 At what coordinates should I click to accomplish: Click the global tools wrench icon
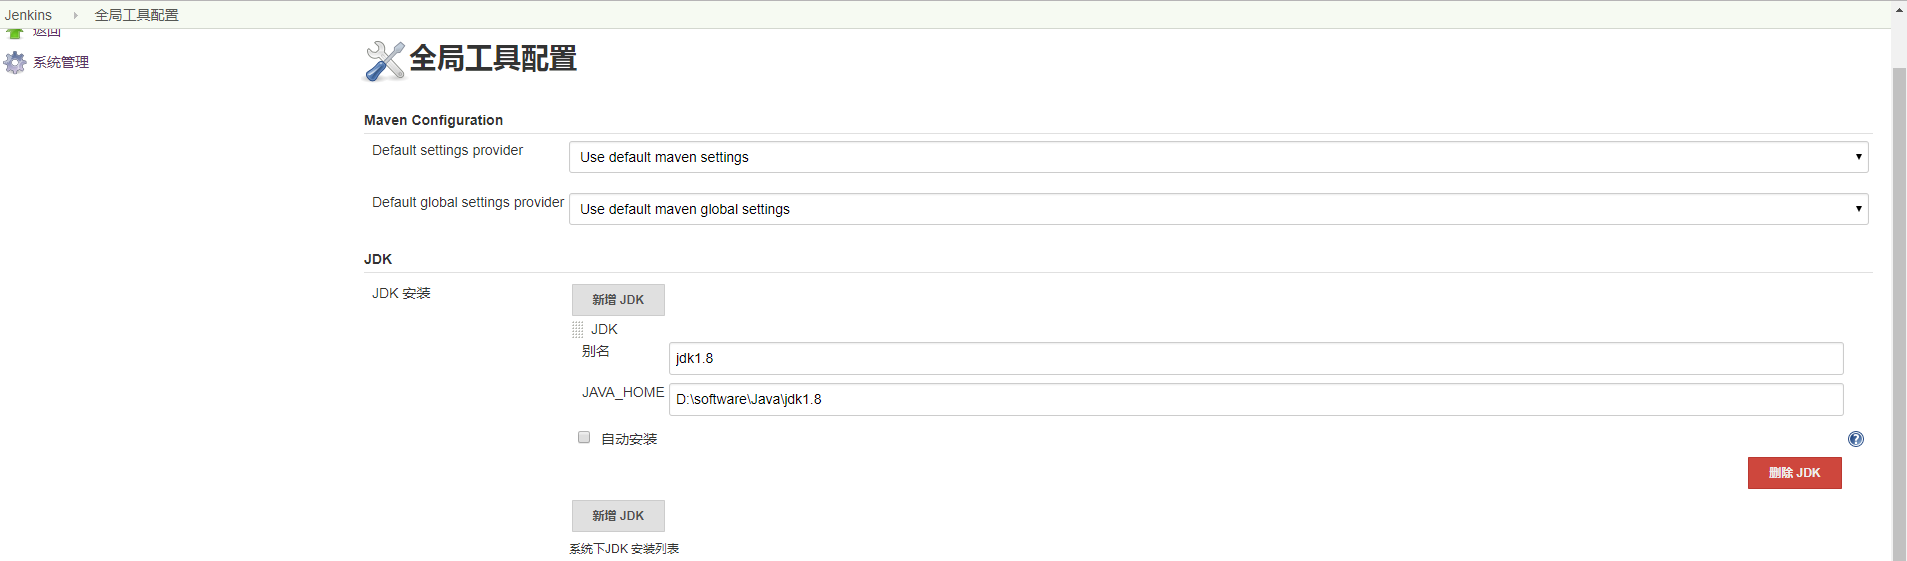(x=384, y=61)
